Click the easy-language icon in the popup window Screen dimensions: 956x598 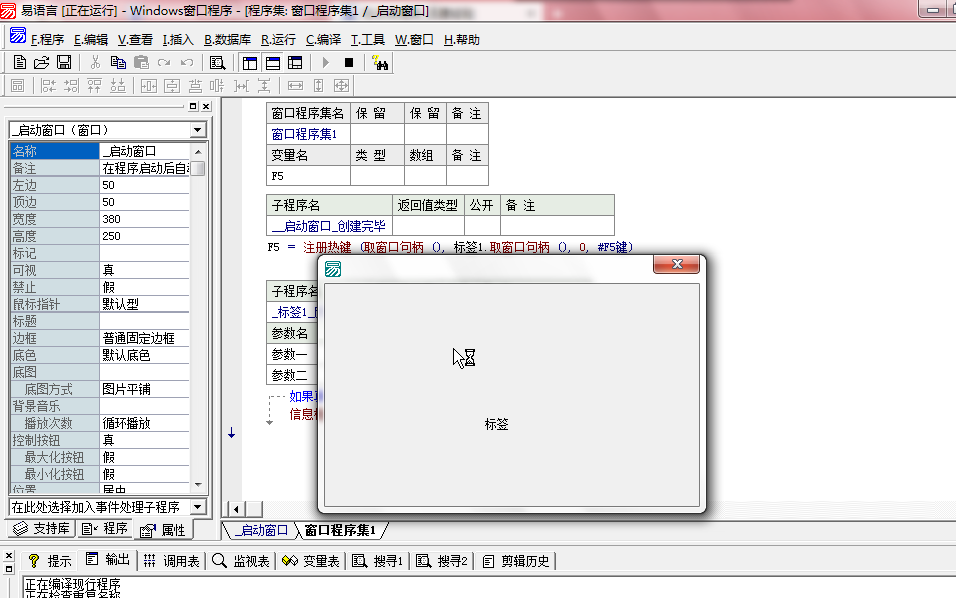[333, 268]
